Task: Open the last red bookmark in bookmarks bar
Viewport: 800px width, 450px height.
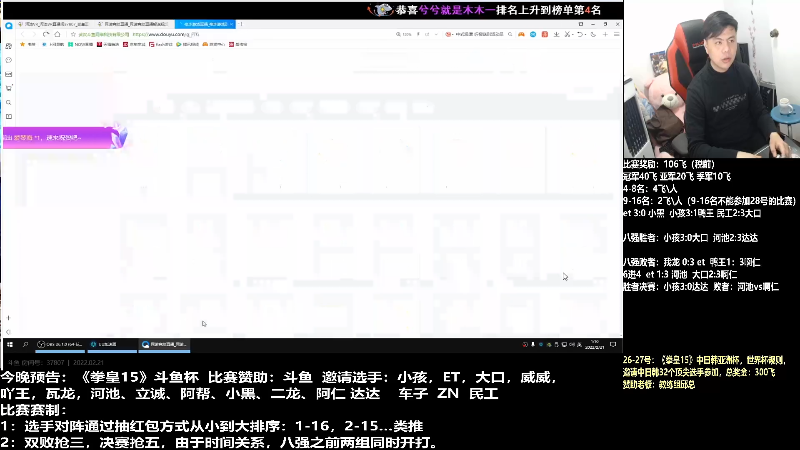Action: [x=238, y=44]
